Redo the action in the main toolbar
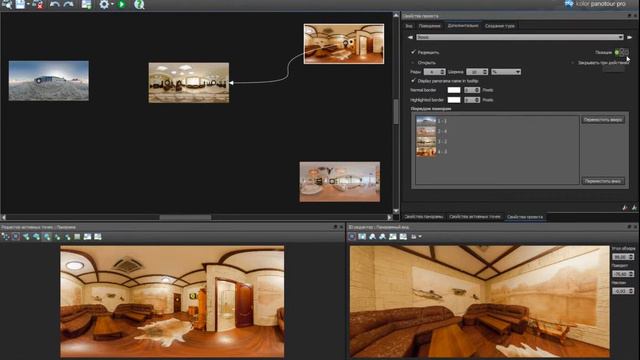640x360 pixels. pos(69,4)
